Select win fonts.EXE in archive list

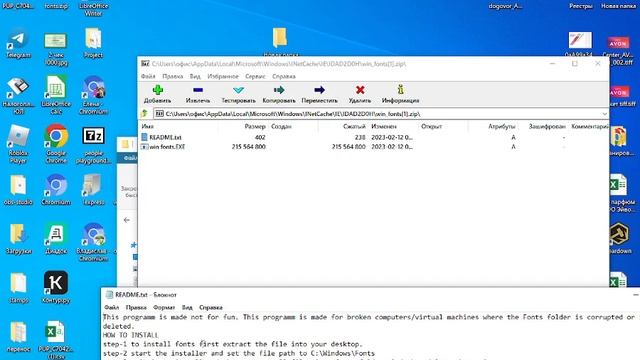pos(163,147)
